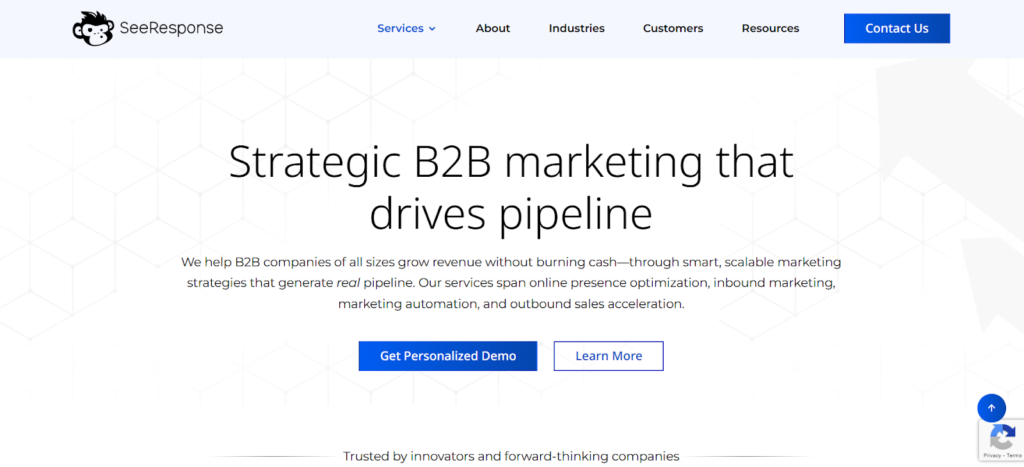Click the reCAPTCHA Terms link
Screen dimensions: 1024x467
pyautogui.click(x=1012, y=455)
